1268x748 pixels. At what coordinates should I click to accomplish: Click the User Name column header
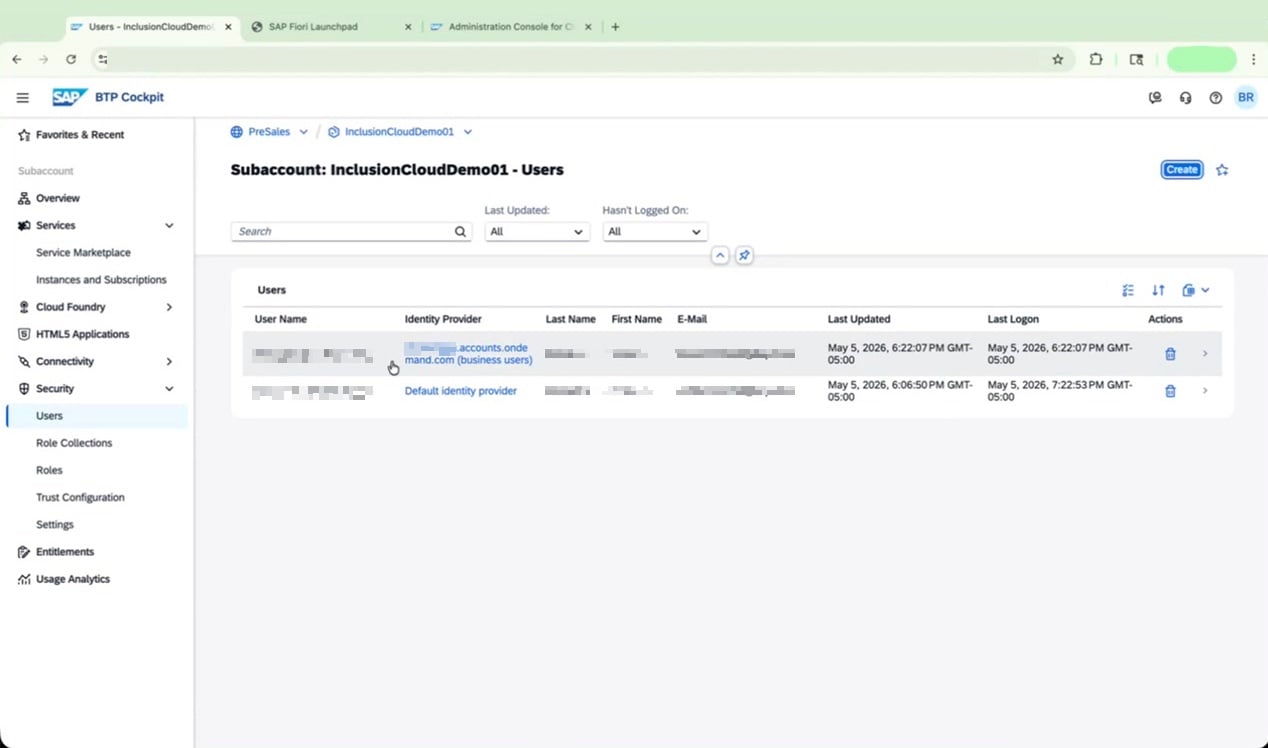280,319
